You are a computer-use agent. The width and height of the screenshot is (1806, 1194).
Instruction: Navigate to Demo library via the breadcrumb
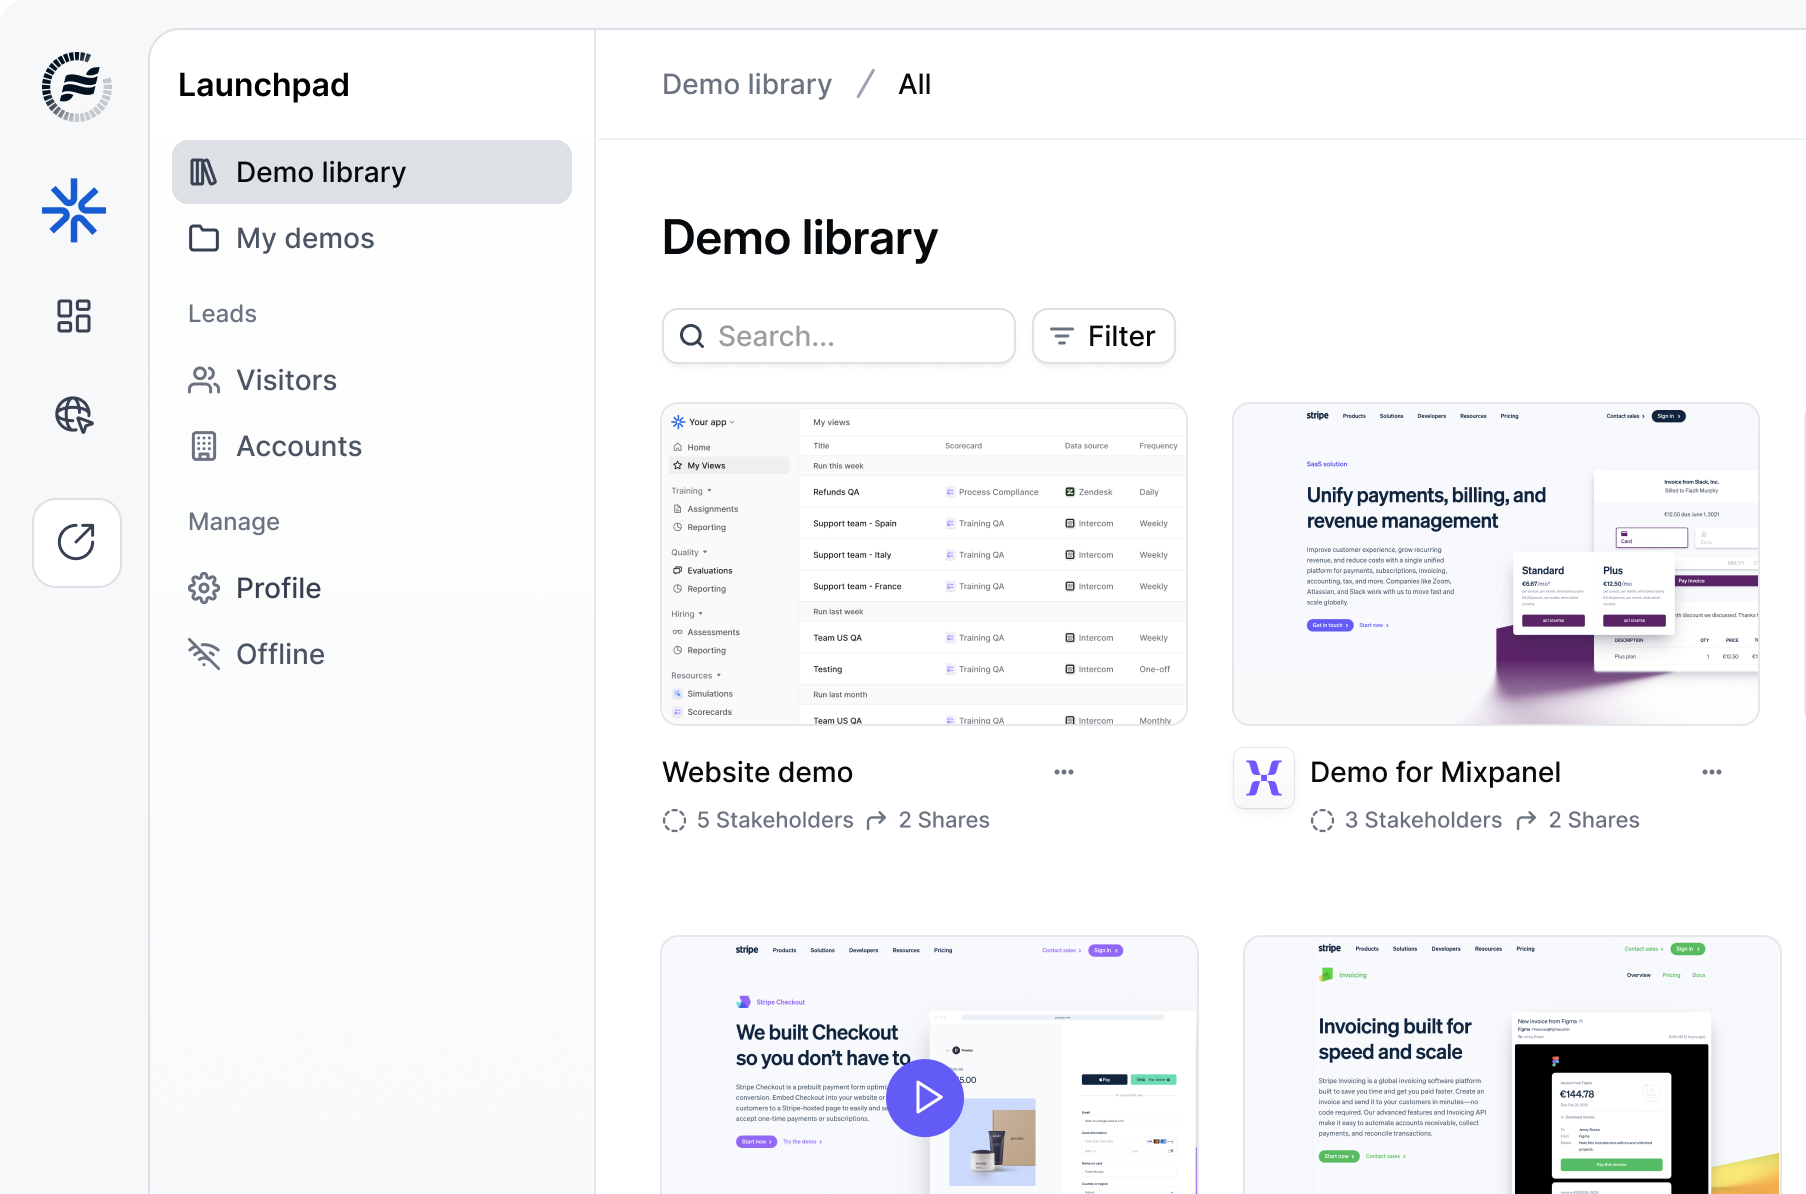click(746, 84)
